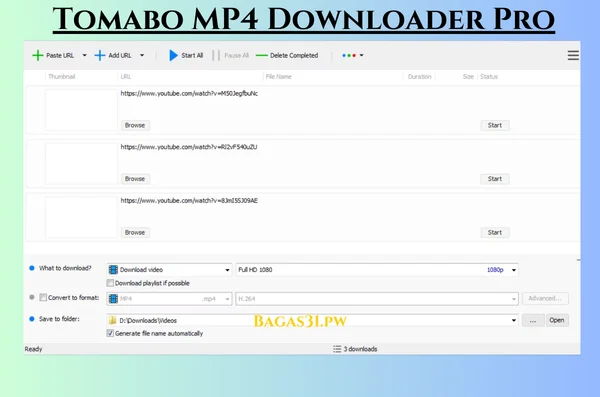Start the M50JegfbuNc video download
This screenshot has height=397, width=600.
[x=495, y=125]
